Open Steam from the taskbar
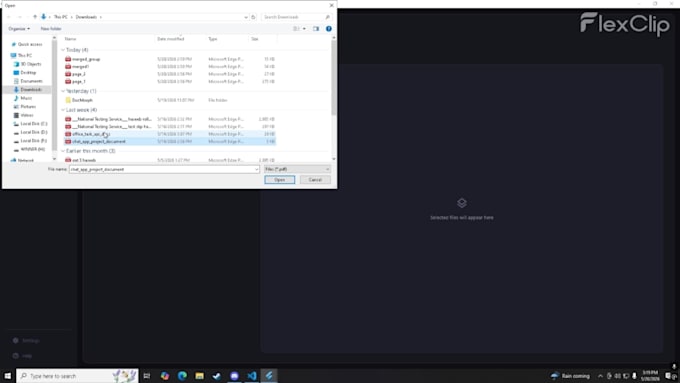 tap(217, 376)
